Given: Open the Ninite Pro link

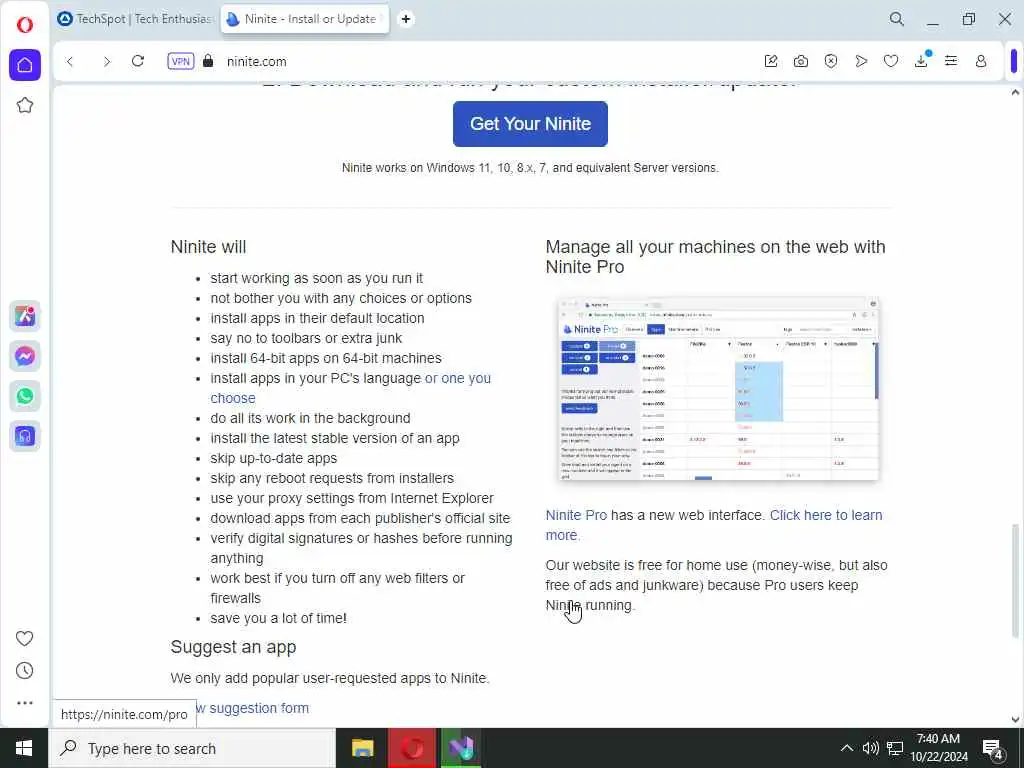Looking at the screenshot, I should click(x=576, y=515).
